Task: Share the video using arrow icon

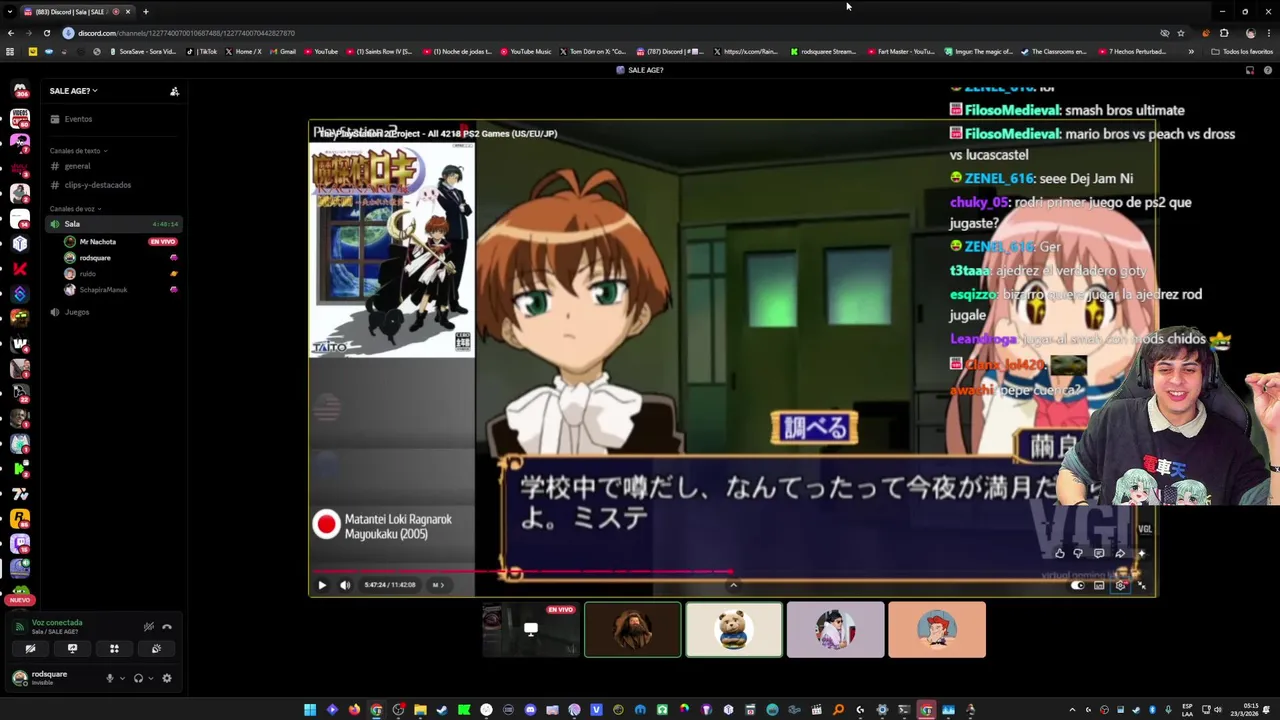Action: [x=1120, y=553]
